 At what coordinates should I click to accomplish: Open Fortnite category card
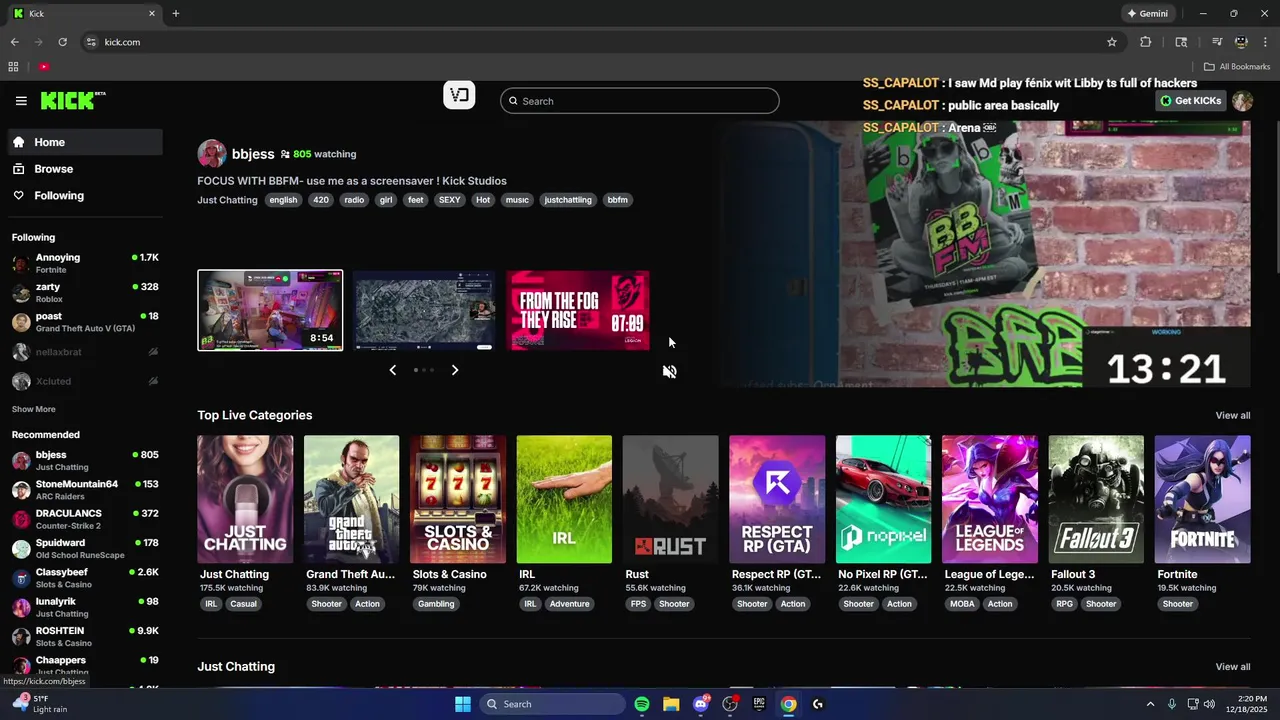click(x=1202, y=499)
